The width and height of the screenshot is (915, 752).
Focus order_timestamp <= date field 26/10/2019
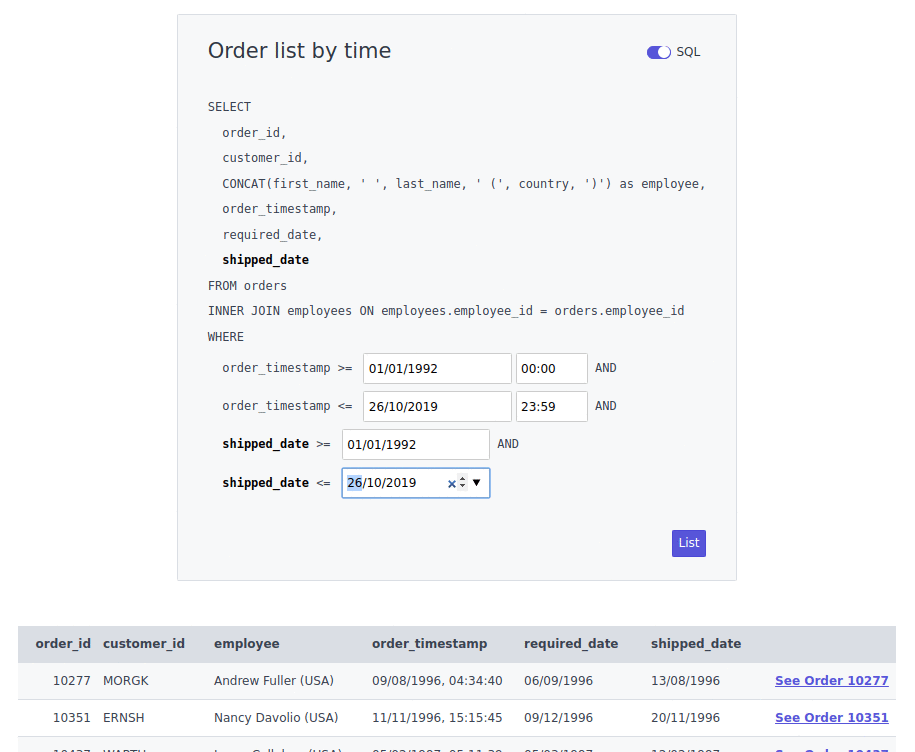click(x=437, y=406)
